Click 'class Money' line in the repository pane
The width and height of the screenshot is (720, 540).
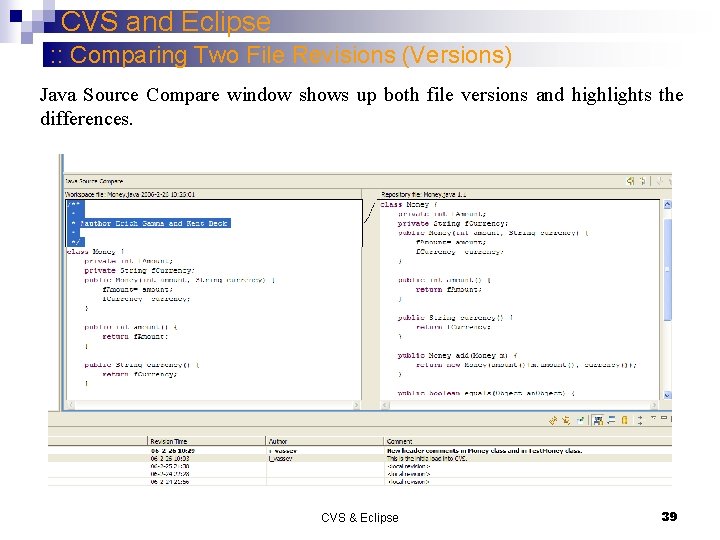[x=409, y=205]
